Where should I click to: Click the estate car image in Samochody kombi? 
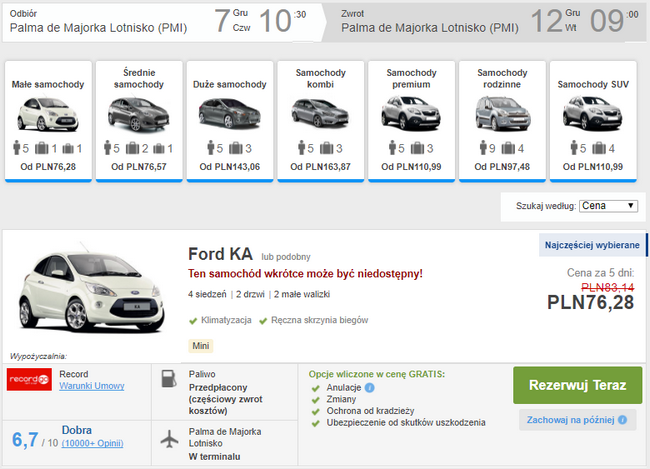[320, 113]
